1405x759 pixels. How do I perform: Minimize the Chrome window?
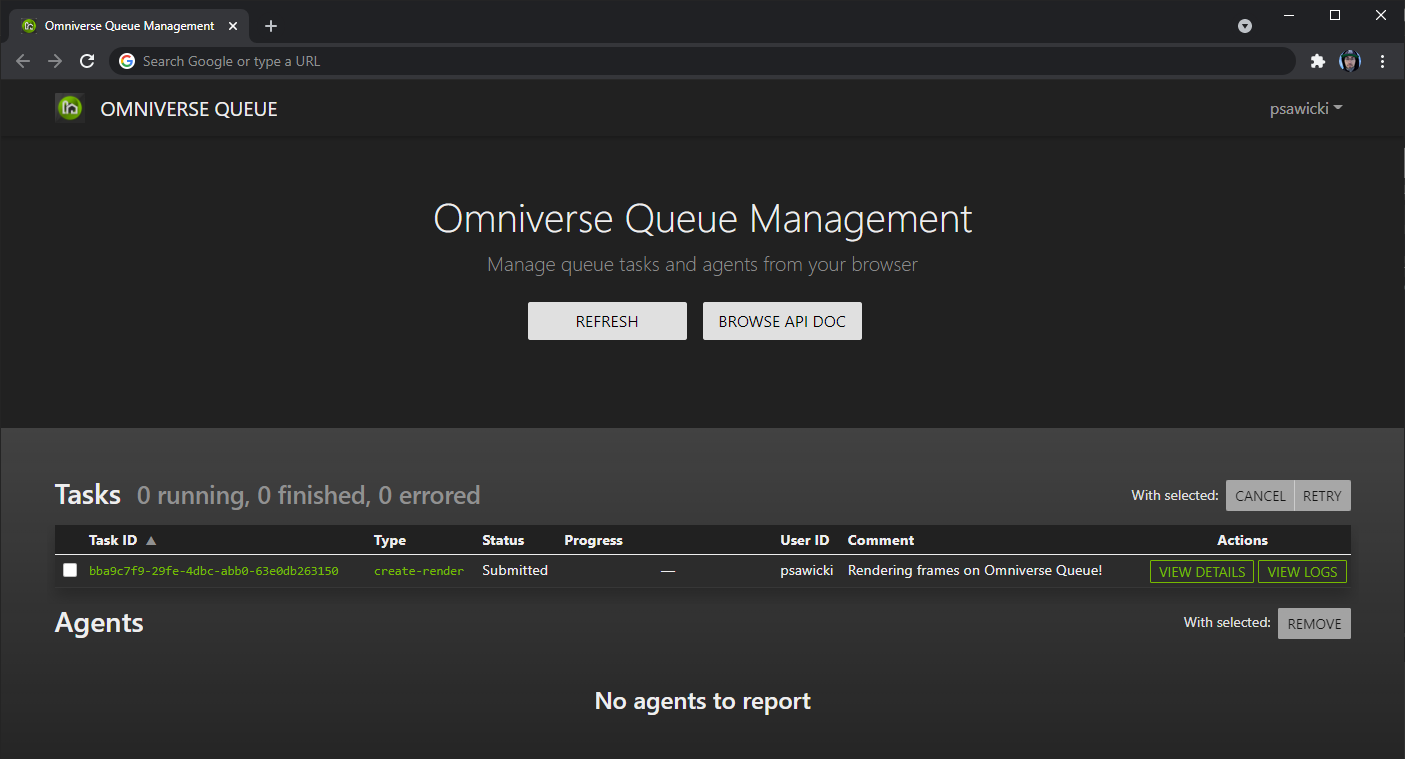pos(1289,15)
